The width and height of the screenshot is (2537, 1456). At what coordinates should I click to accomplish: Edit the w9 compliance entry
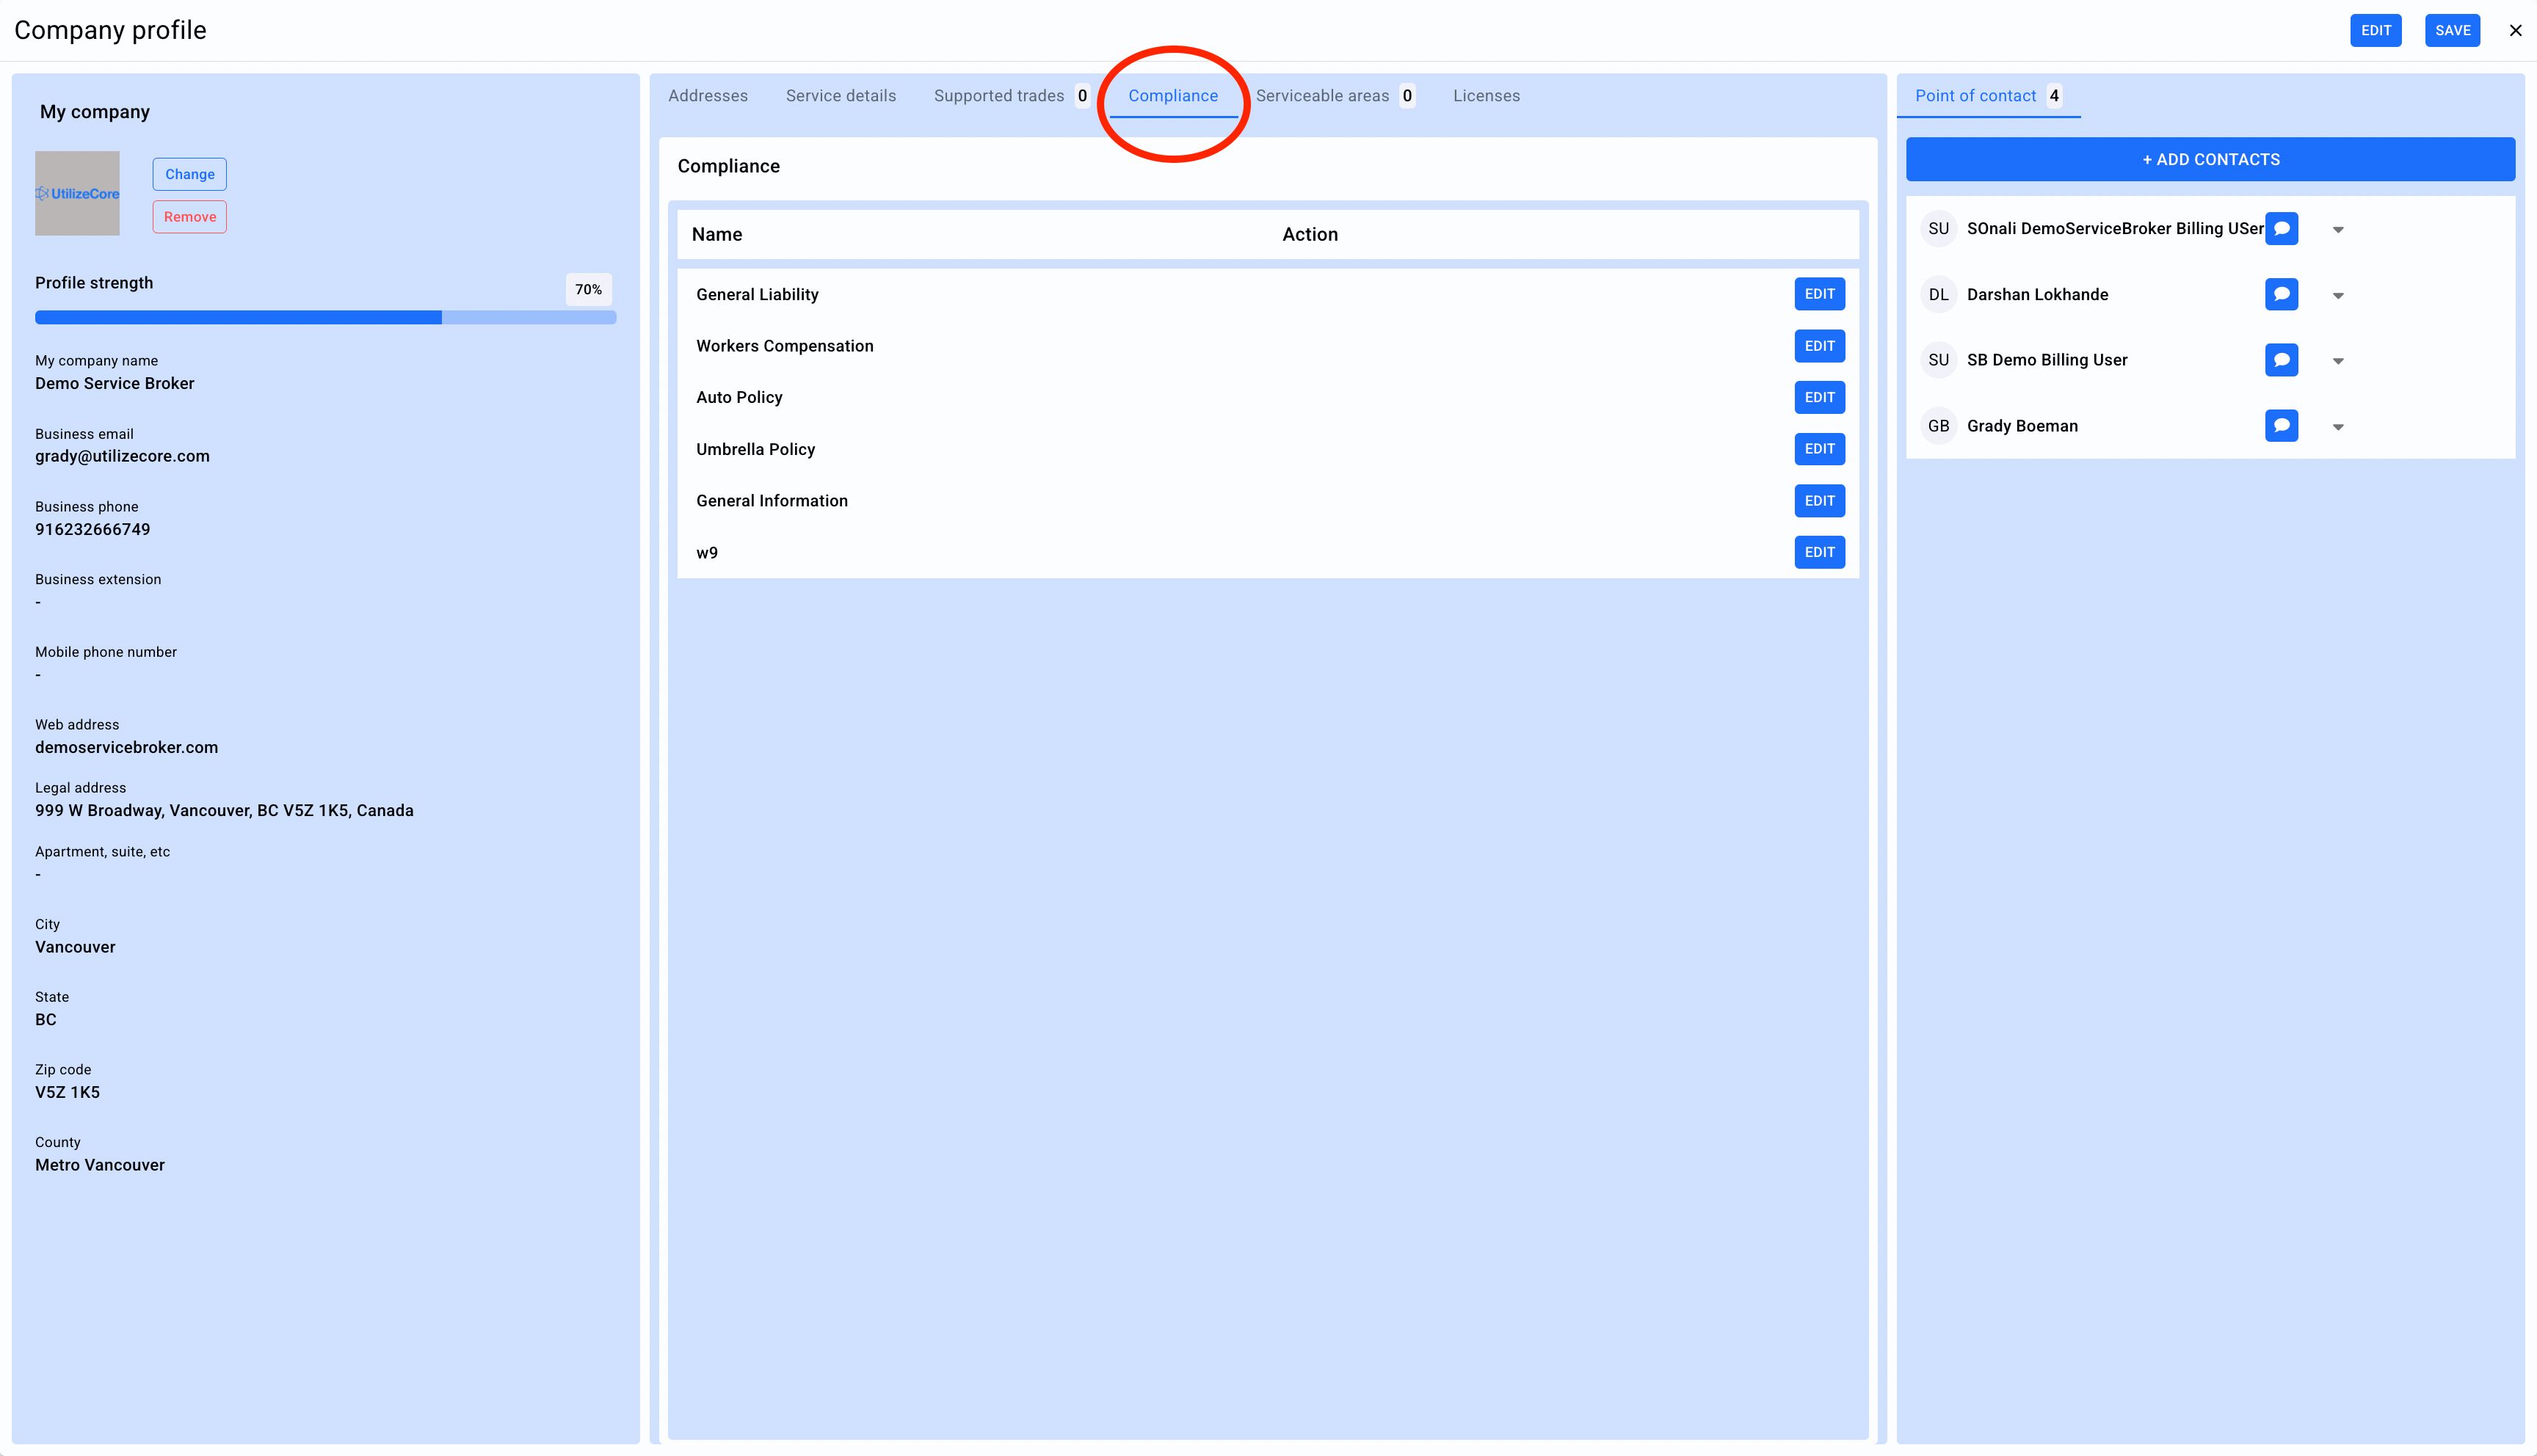tap(1818, 552)
